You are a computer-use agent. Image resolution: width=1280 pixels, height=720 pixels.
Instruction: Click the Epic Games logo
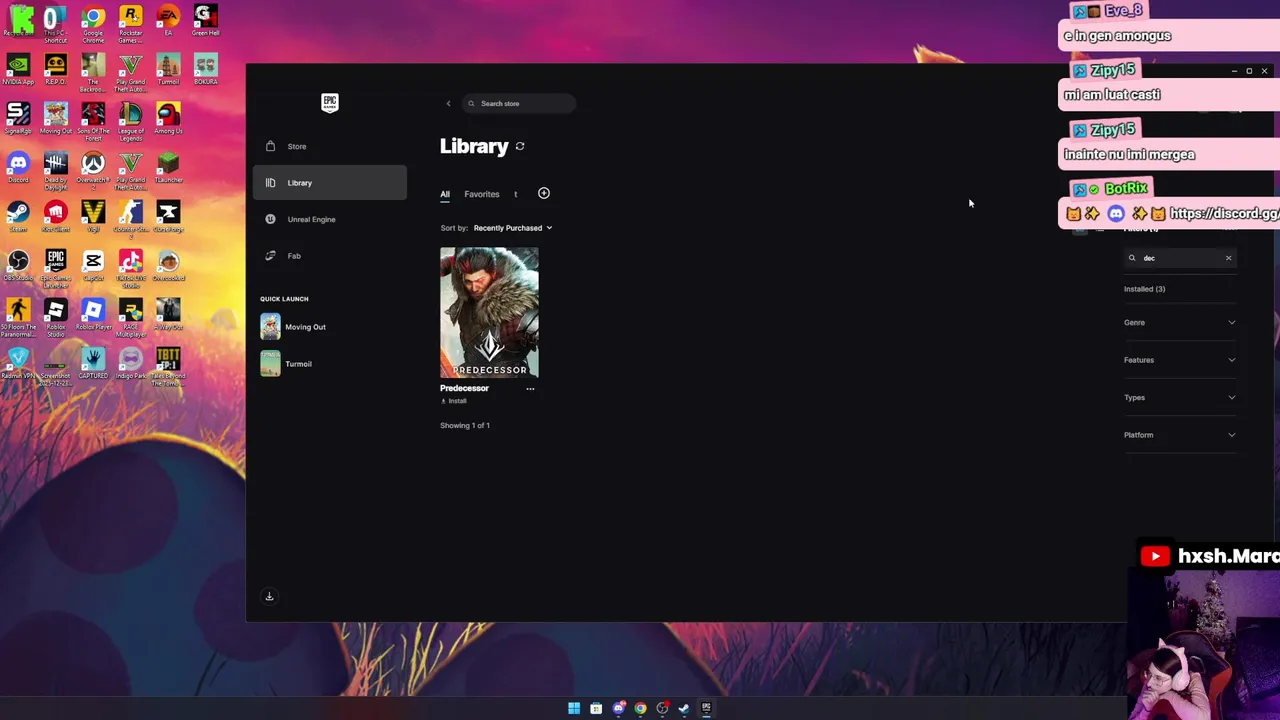click(330, 103)
